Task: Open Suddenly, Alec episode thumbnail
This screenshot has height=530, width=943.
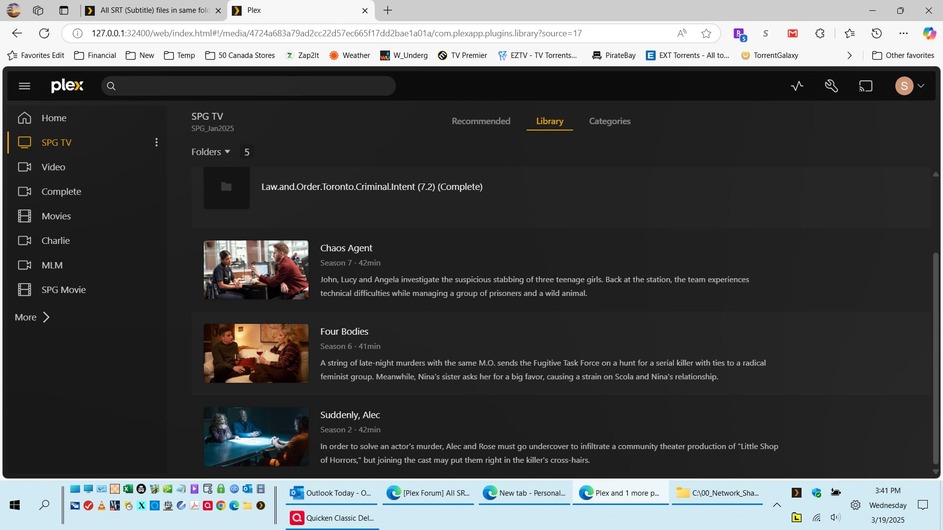Action: 256,437
